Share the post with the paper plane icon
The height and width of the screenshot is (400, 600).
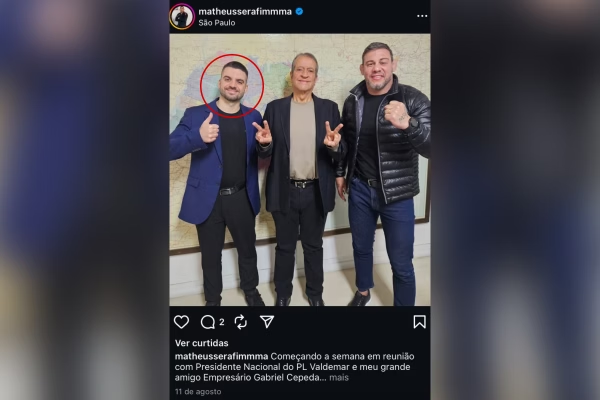(267, 322)
